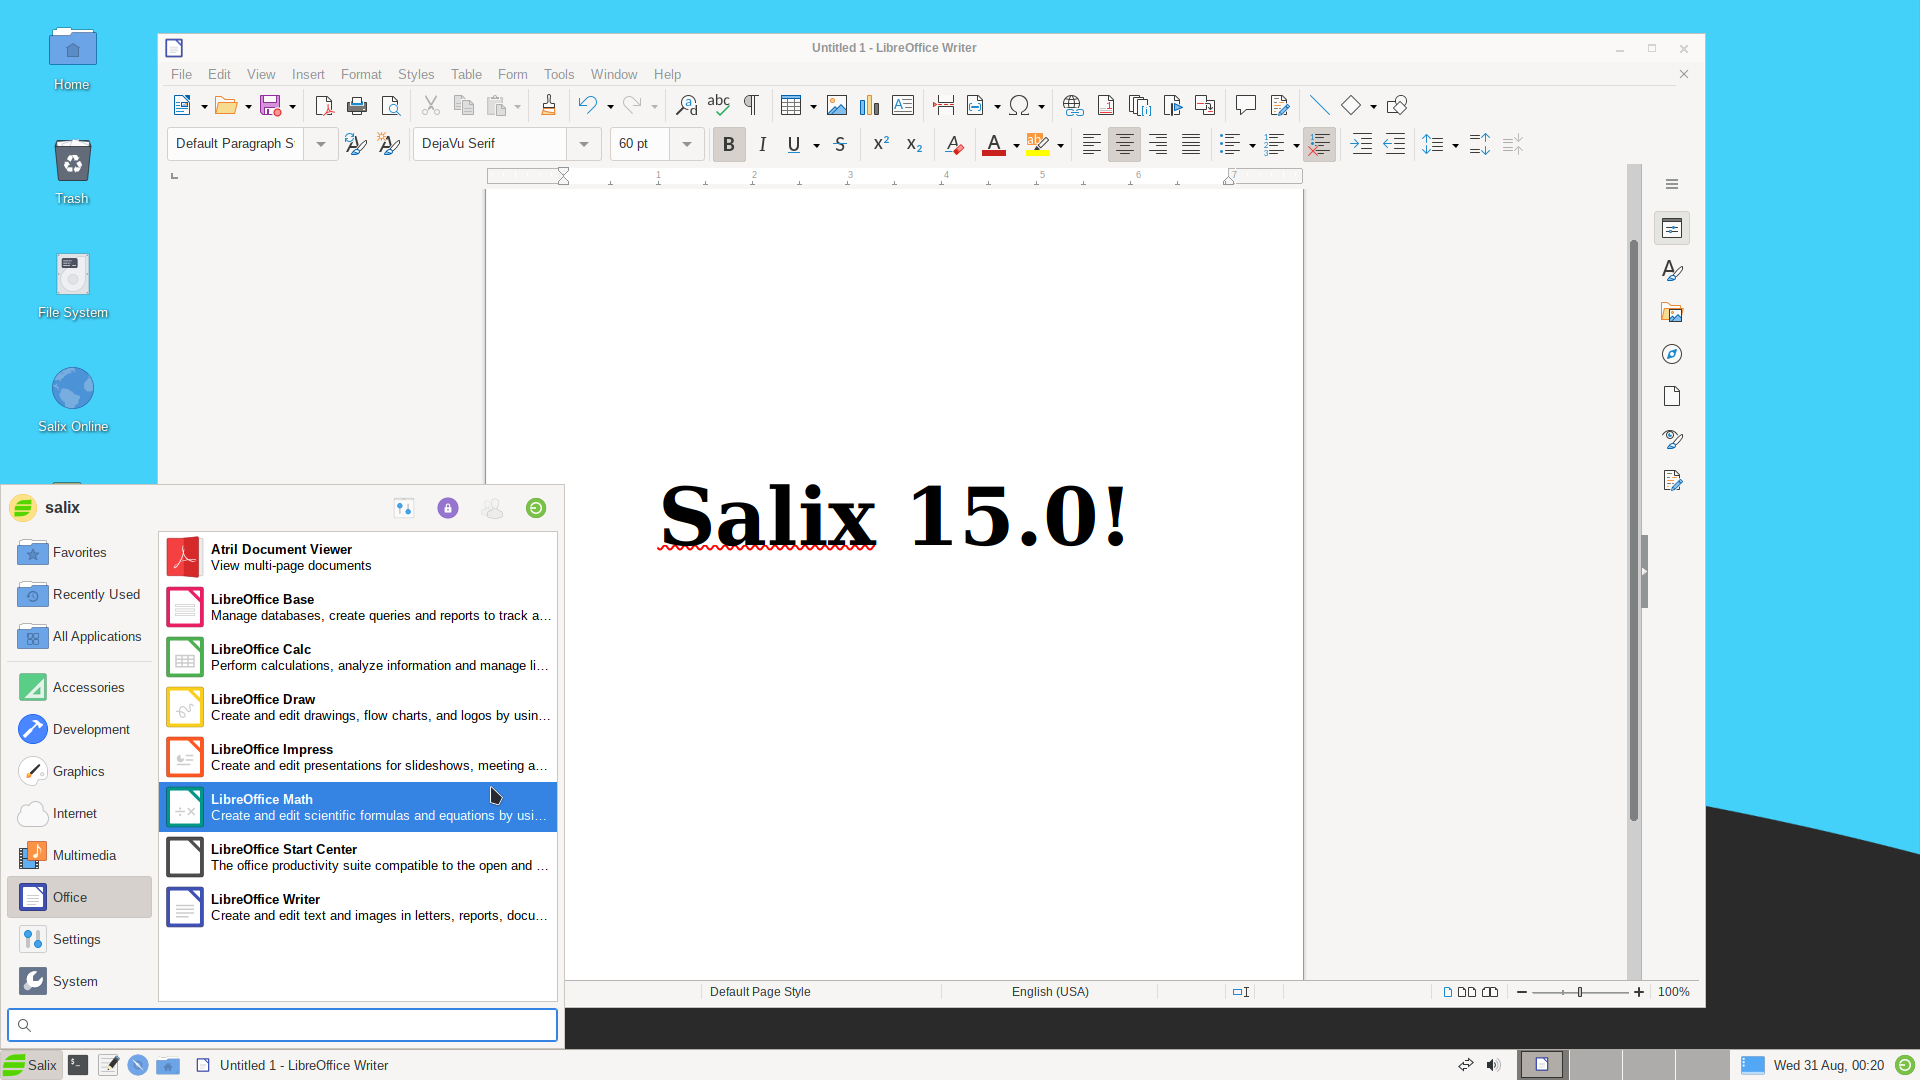Open Special Character dropdown arrow
This screenshot has width=1920, height=1080.
[1041, 107]
